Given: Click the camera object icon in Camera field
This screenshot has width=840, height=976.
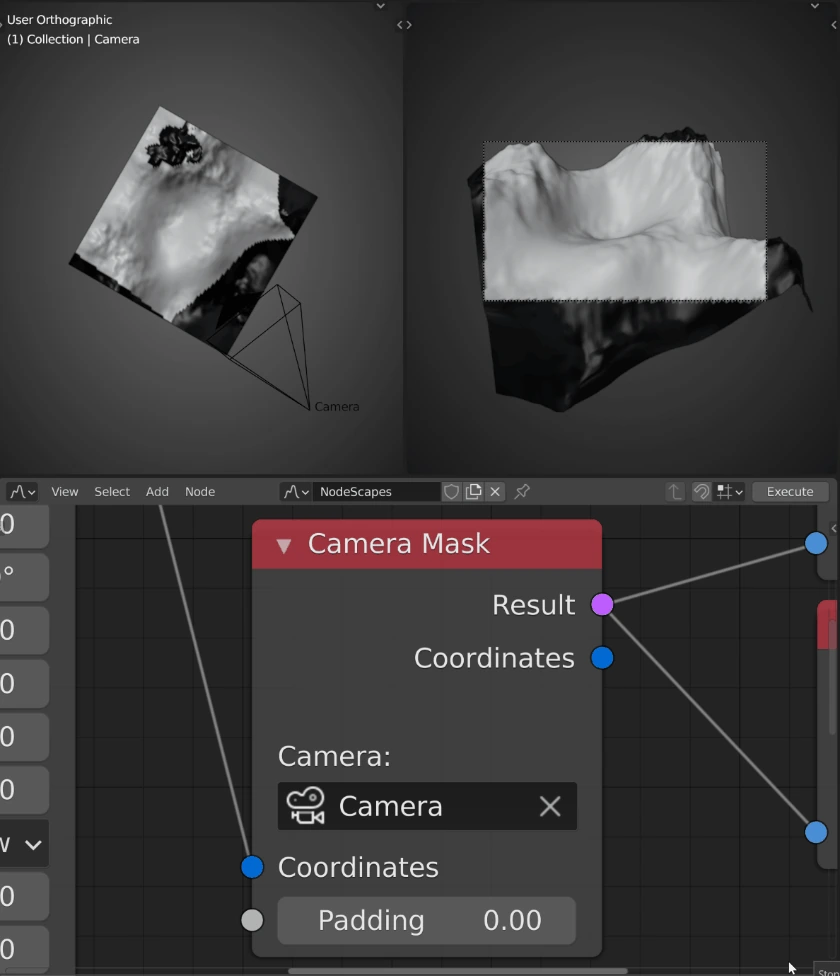Looking at the screenshot, I should point(306,806).
